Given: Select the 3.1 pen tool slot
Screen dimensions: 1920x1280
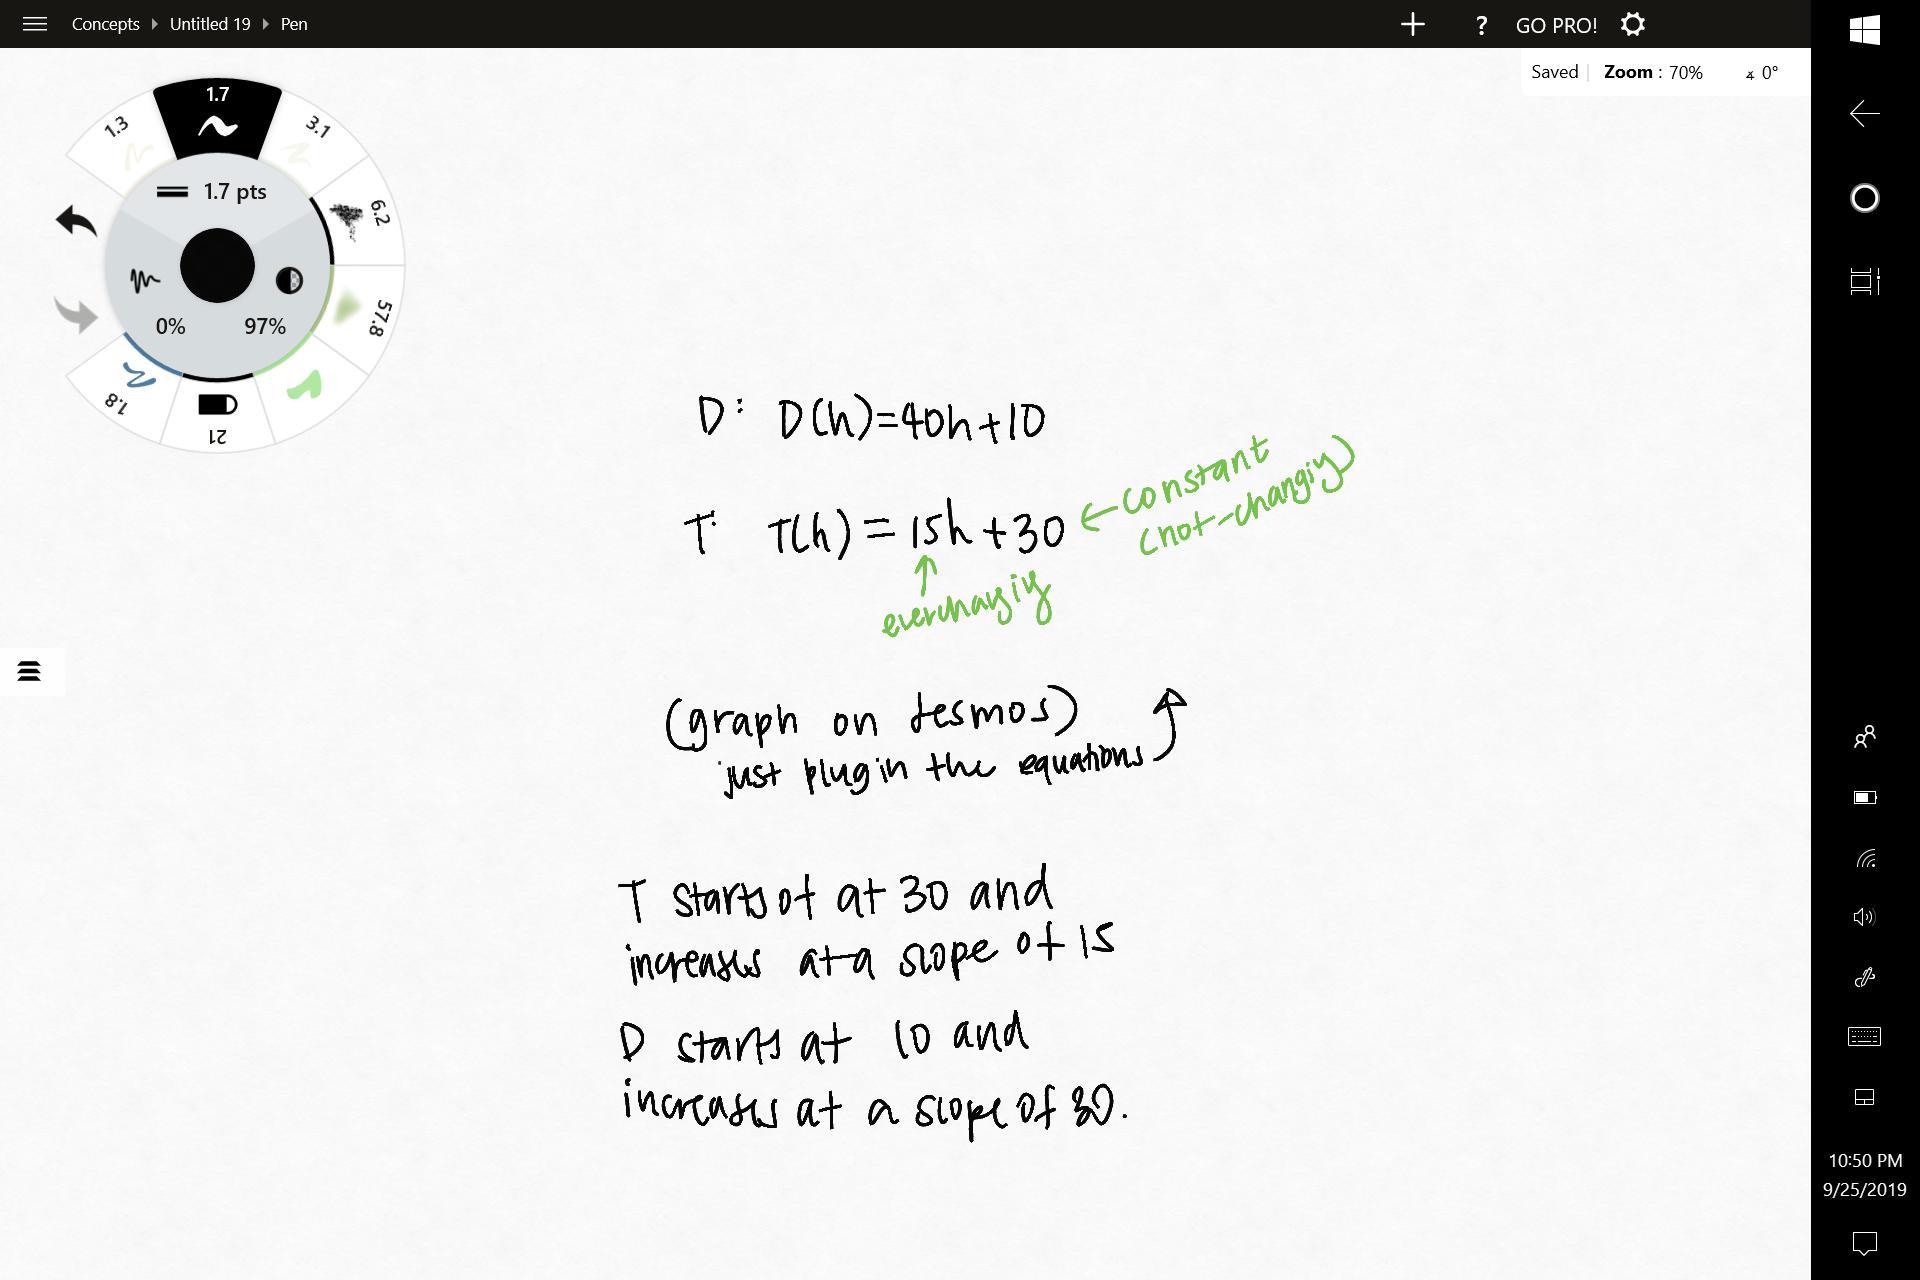Looking at the screenshot, I should point(305,140).
